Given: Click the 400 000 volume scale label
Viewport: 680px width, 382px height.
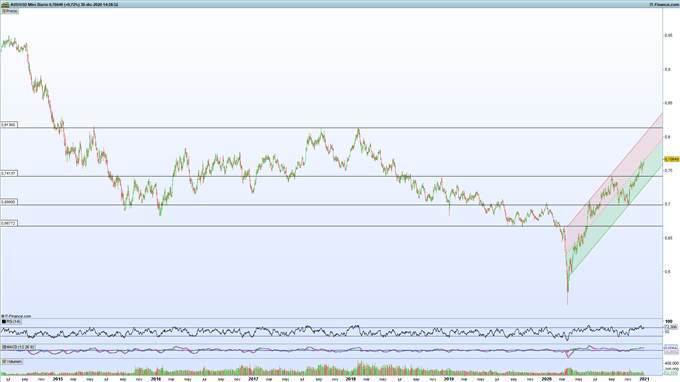Looking at the screenshot, I should (671, 363).
